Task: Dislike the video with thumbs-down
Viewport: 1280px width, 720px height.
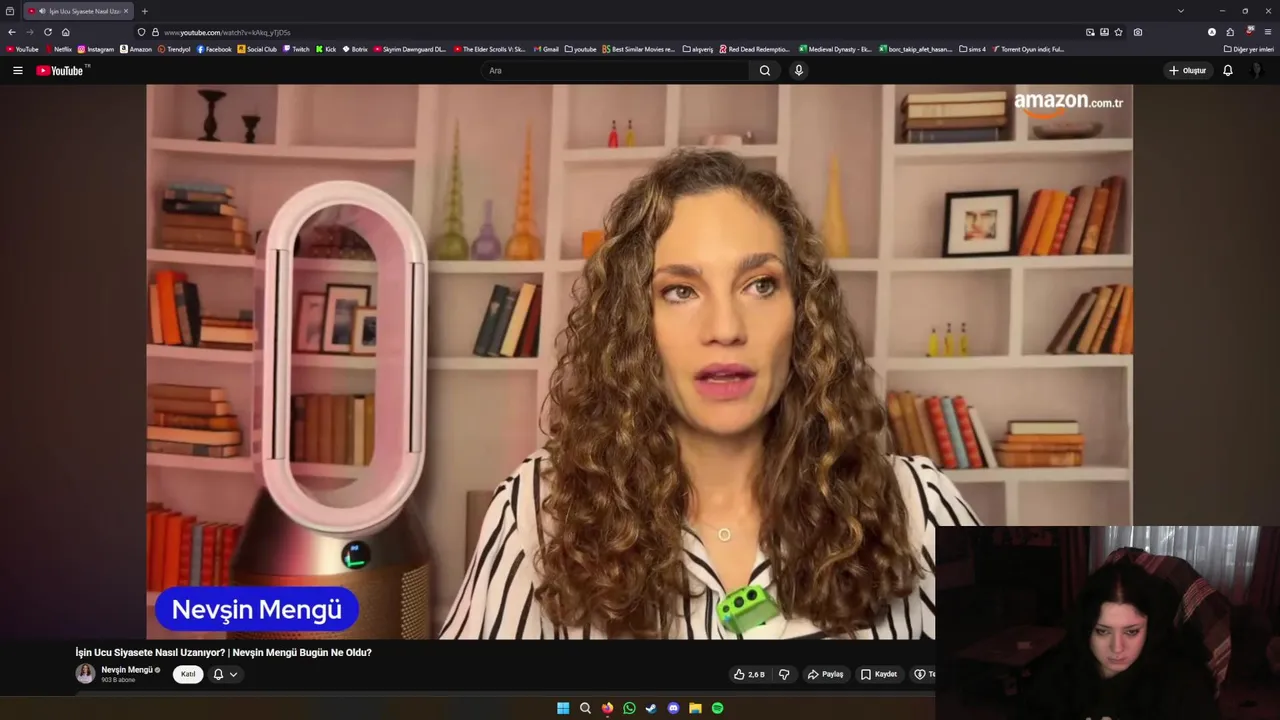Action: click(x=784, y=674)
